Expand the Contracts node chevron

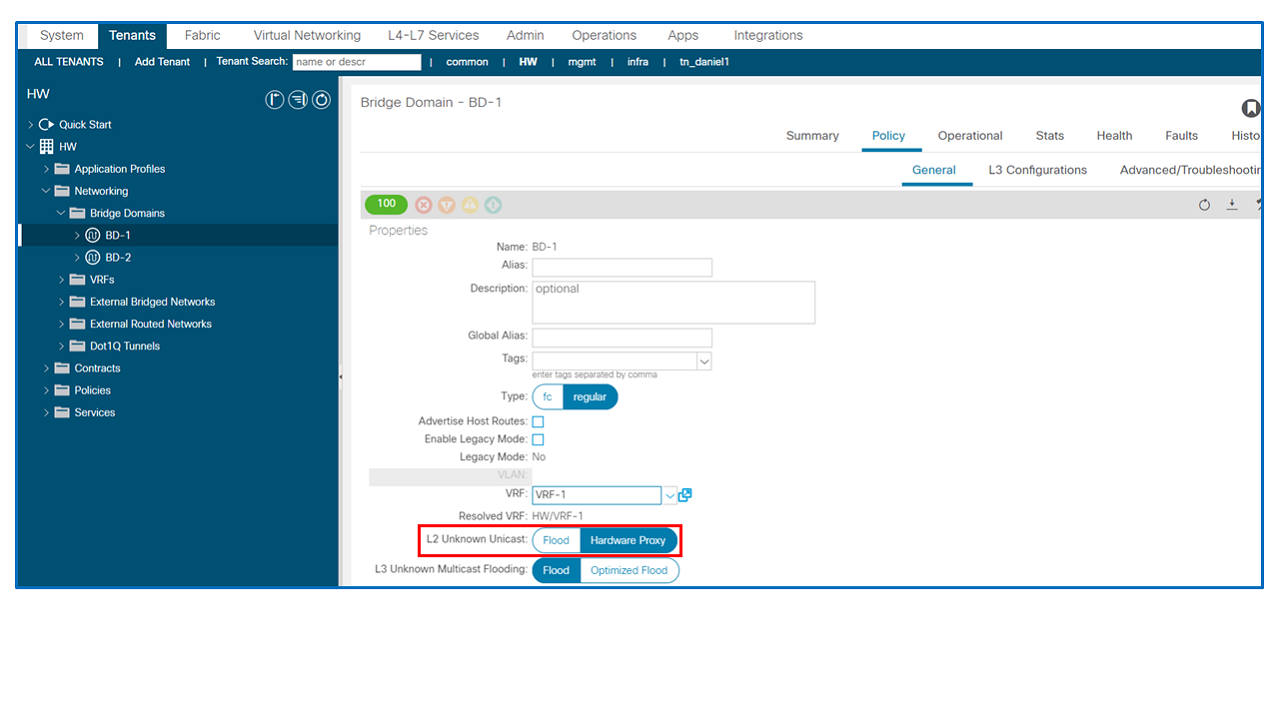(46, 368)
